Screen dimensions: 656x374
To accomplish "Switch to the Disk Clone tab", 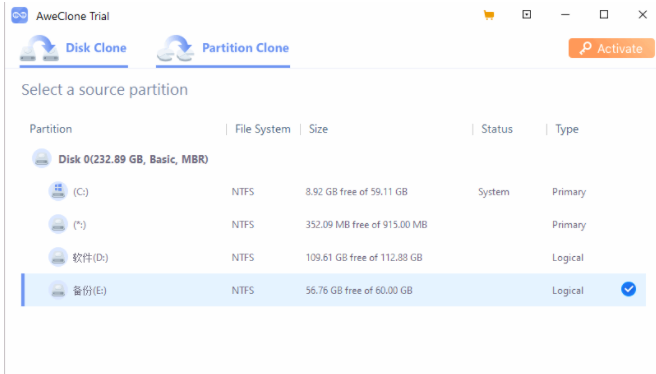I will pyautogui.click(x=74, y=50).
